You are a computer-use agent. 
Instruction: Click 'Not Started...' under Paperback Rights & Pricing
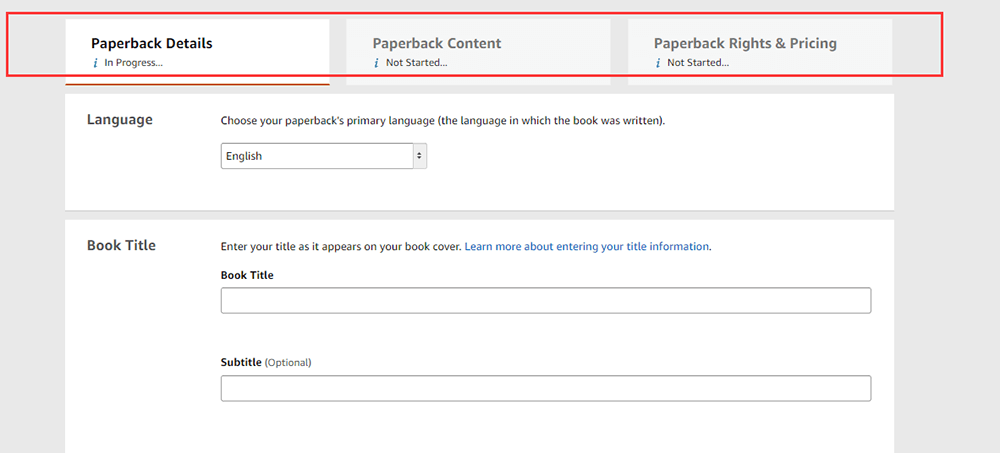(x=698, y=63)
